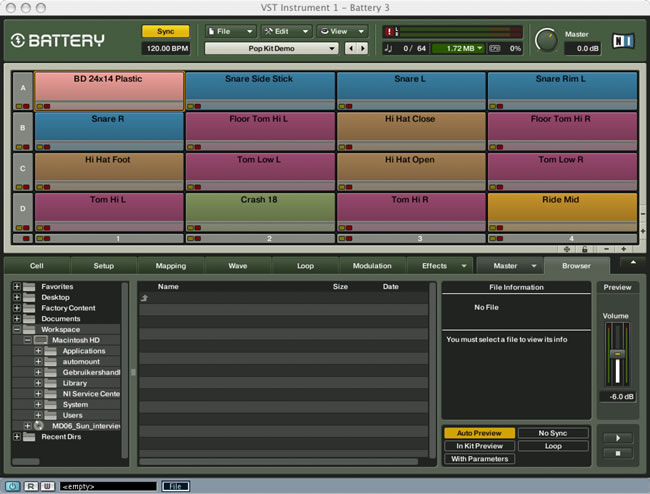Click the preview Volume fader
The width and height of the screenshot is (650, 494).
[617, 354]
